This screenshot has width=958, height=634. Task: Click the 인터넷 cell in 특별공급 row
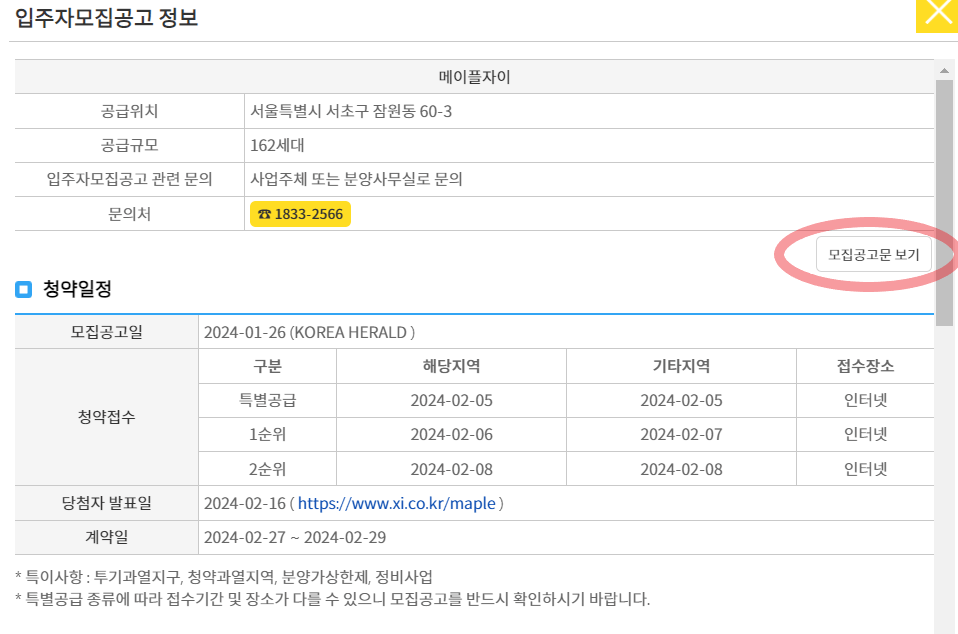click(865, 400)
